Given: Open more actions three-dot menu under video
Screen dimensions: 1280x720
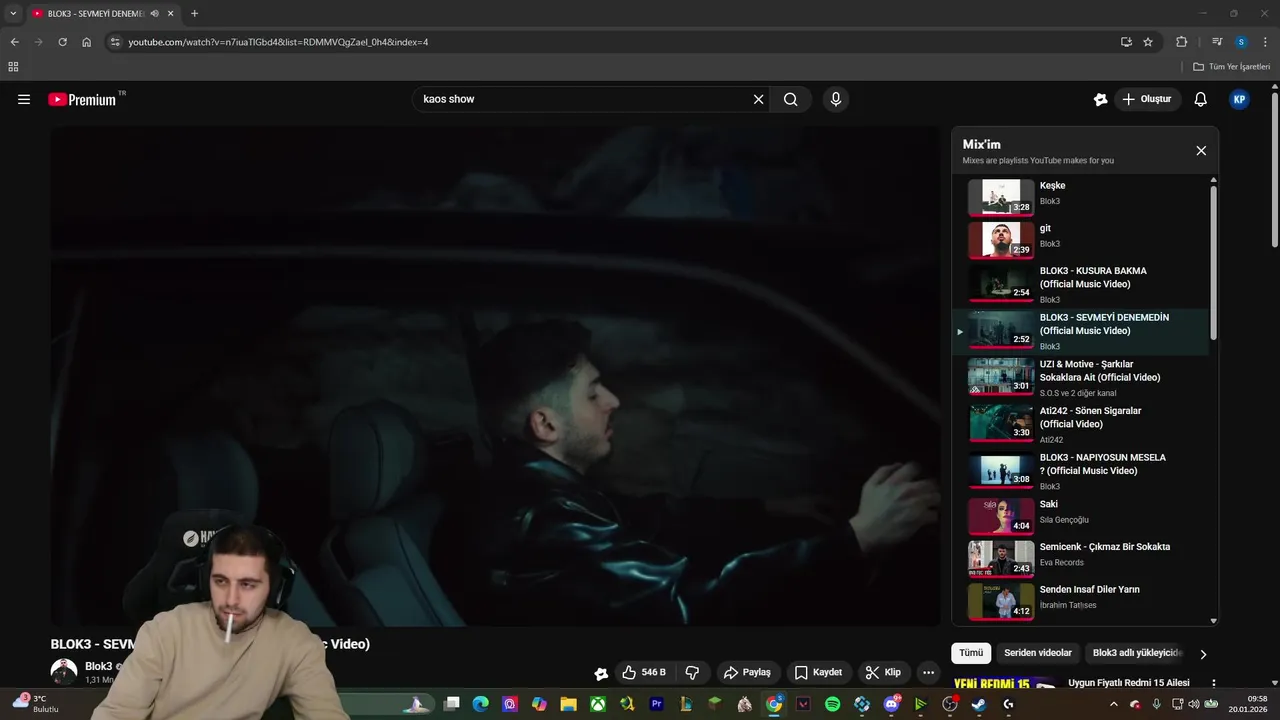Looking at the screenshot, I should tap(928, 673).
